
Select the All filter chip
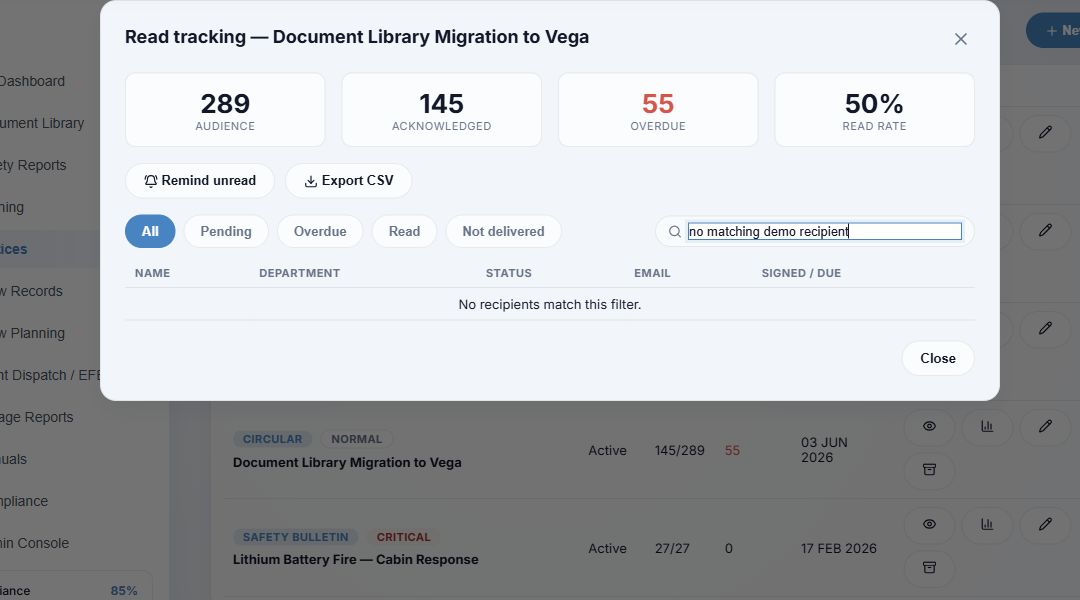(150, 231)
